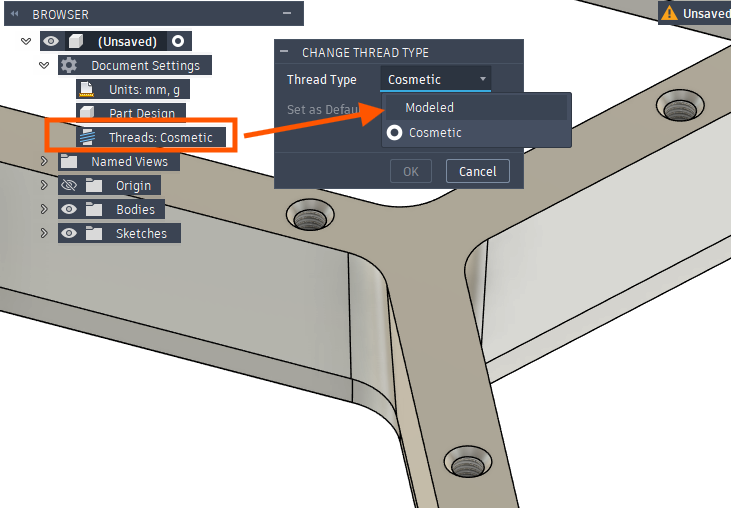This screenshot has height=508, width=731.
Task: Click the Named Views folder icon
Action: click(69, 161)
